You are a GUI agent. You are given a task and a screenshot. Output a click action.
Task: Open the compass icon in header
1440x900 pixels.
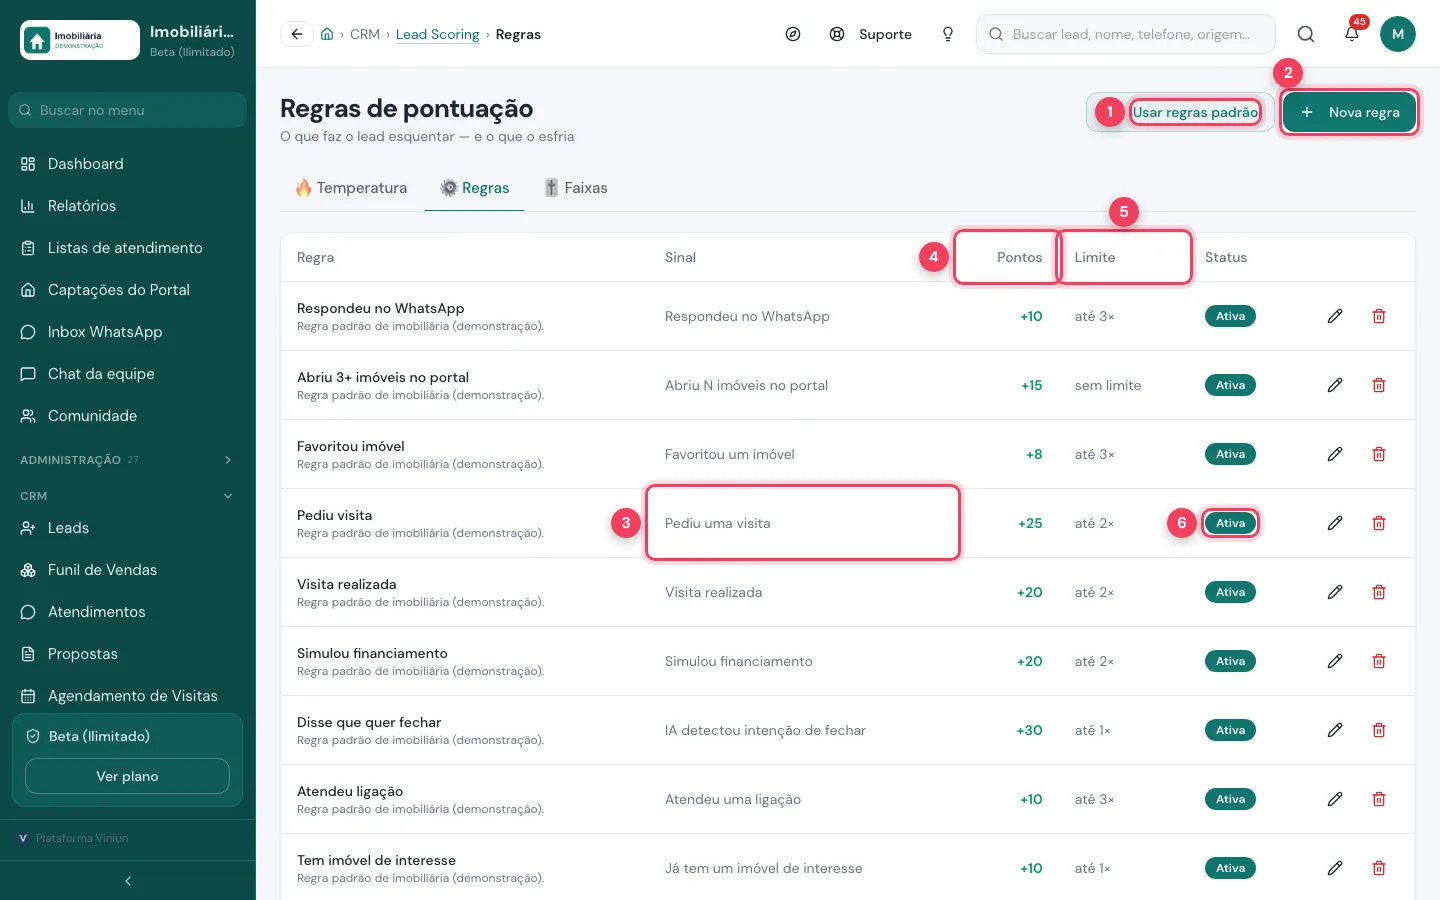click(793, 34)
